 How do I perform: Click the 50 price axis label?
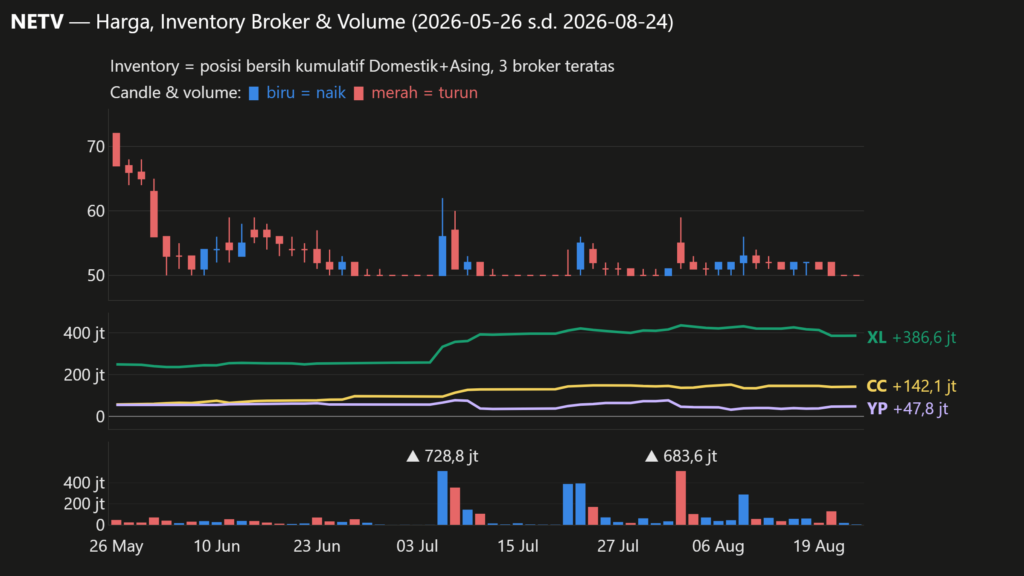pyautogui.click(x=95, y=276)
